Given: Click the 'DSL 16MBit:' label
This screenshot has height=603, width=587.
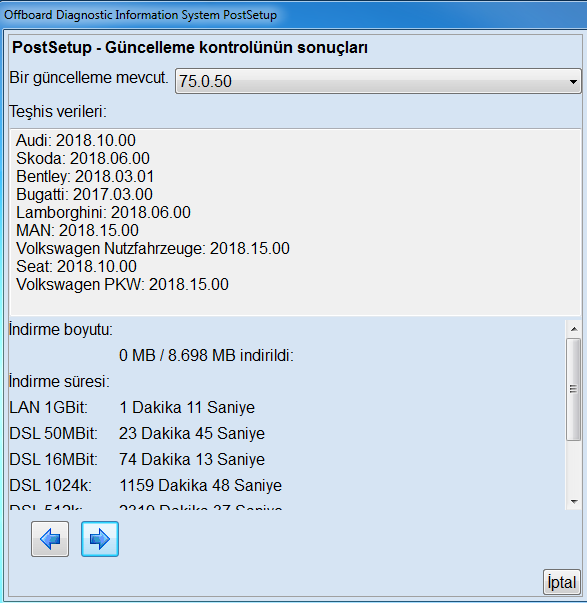Looking at the screenshot, I should click(x=53, y=459).
